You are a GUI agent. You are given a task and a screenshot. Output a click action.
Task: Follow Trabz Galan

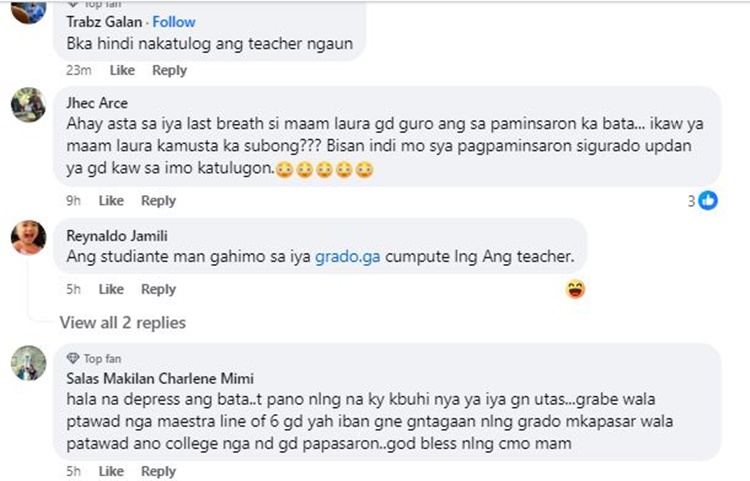(x=174, y=21)
